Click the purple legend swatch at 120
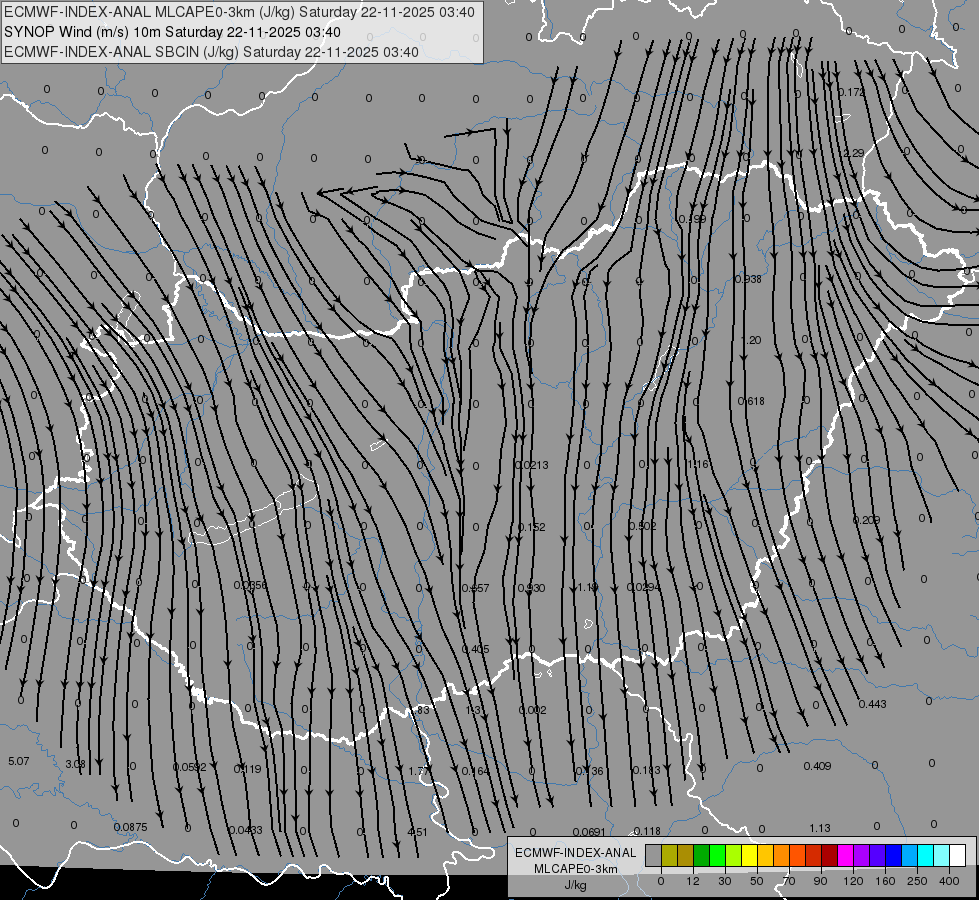The height and width of the screenshot is (900, 979). pos(862,856)
